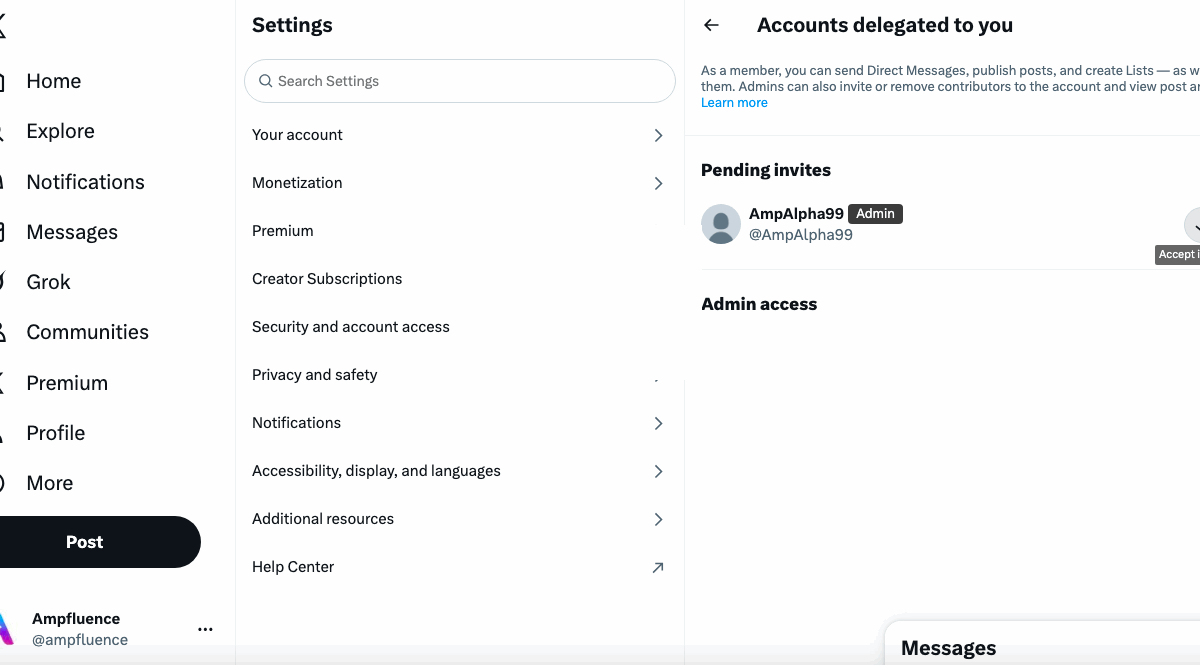The width and height of the screenshot is (1200, 665).
Task: Click the Ampfluence account logo
Action: pyautogui.click(x=6, y=629)
